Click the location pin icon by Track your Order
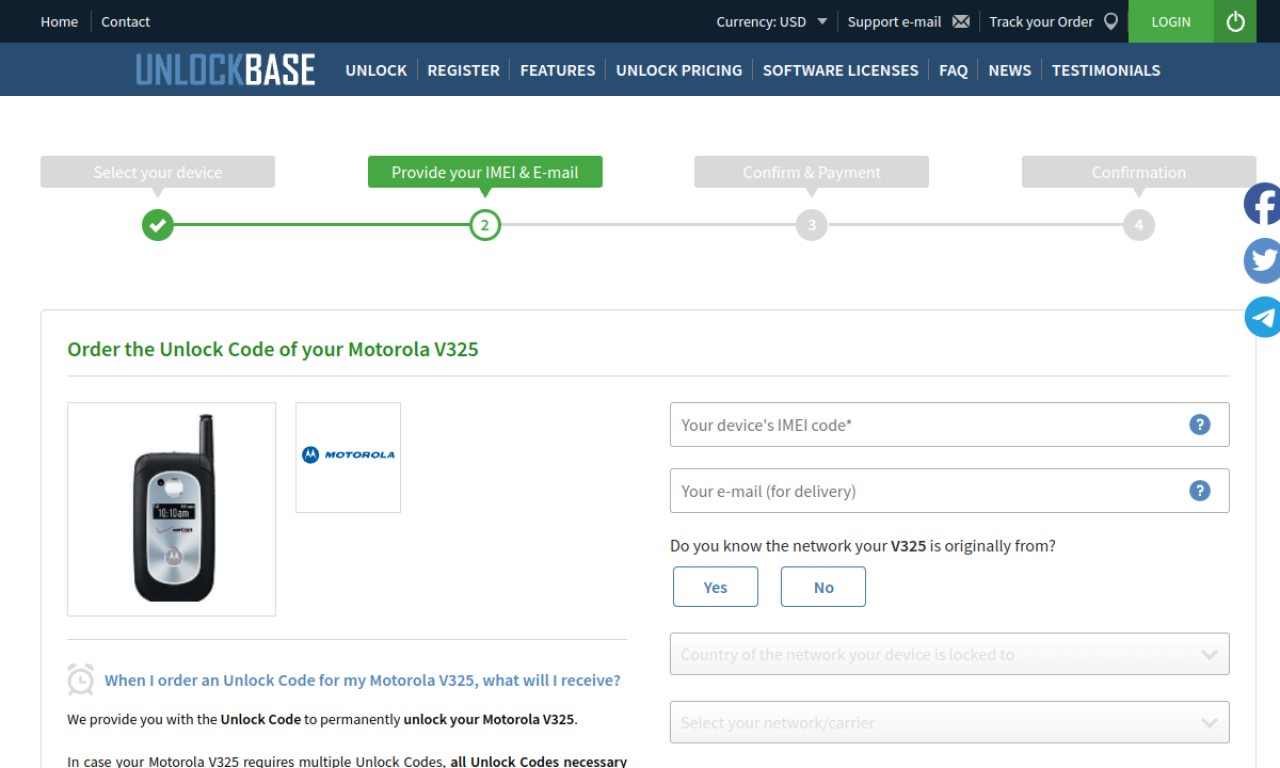 (x=1111, y=21)
